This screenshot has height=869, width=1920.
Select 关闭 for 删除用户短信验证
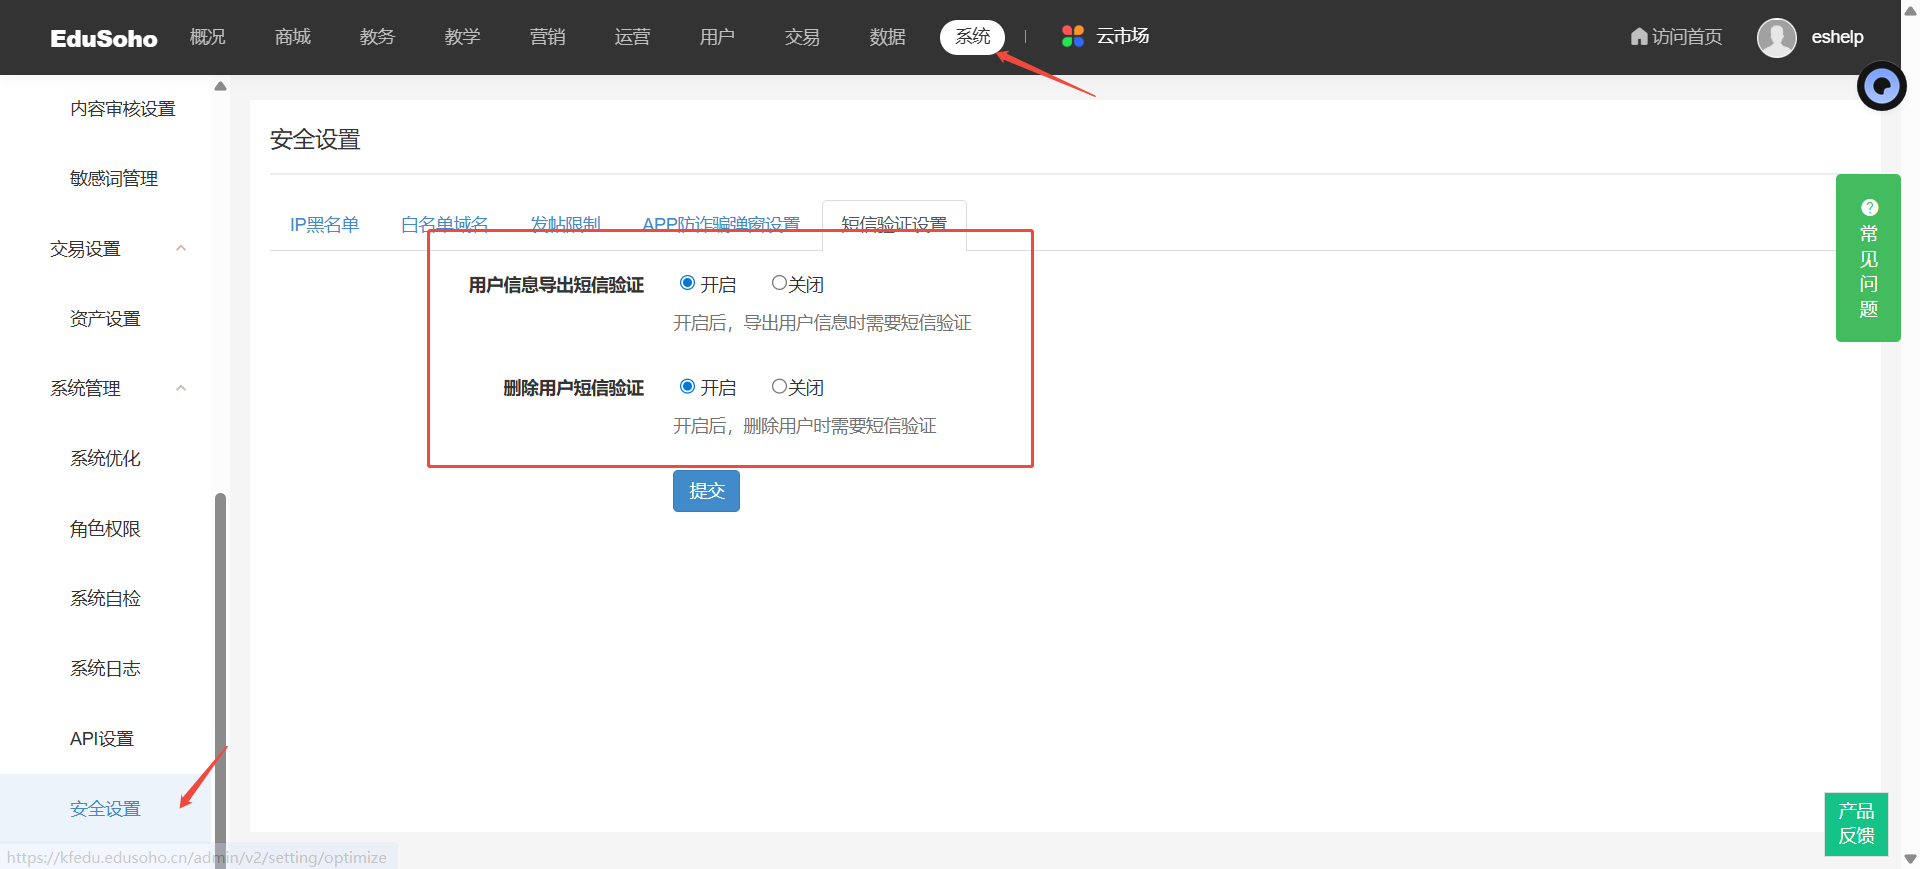pos(779,386)
